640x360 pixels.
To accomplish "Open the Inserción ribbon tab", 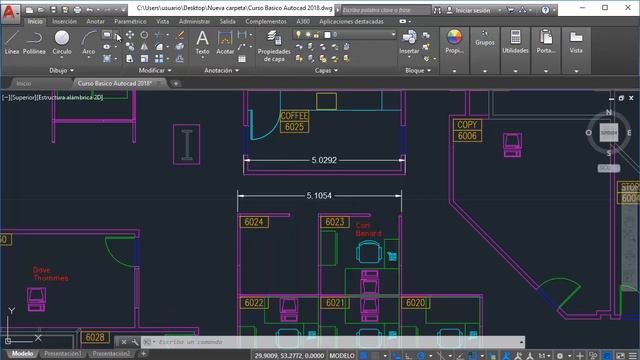I will click(64, 21).
